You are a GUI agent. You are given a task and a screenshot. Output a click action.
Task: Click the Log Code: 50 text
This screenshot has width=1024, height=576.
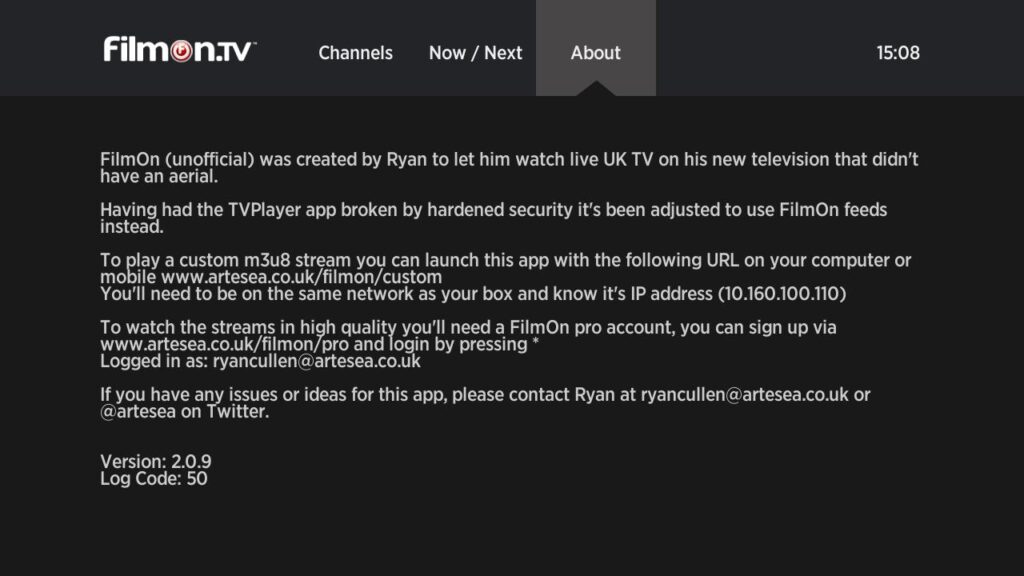coord(153,479)
